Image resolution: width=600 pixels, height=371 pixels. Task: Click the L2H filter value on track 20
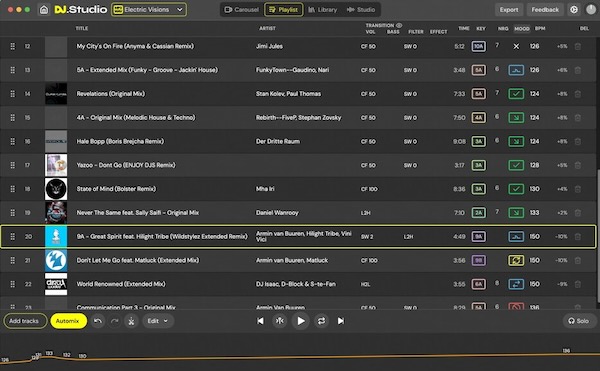408,237
